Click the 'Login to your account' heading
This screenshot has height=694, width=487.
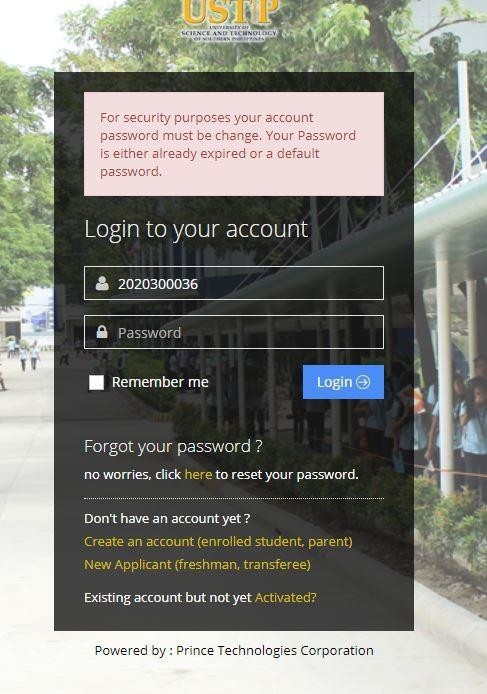196,229
